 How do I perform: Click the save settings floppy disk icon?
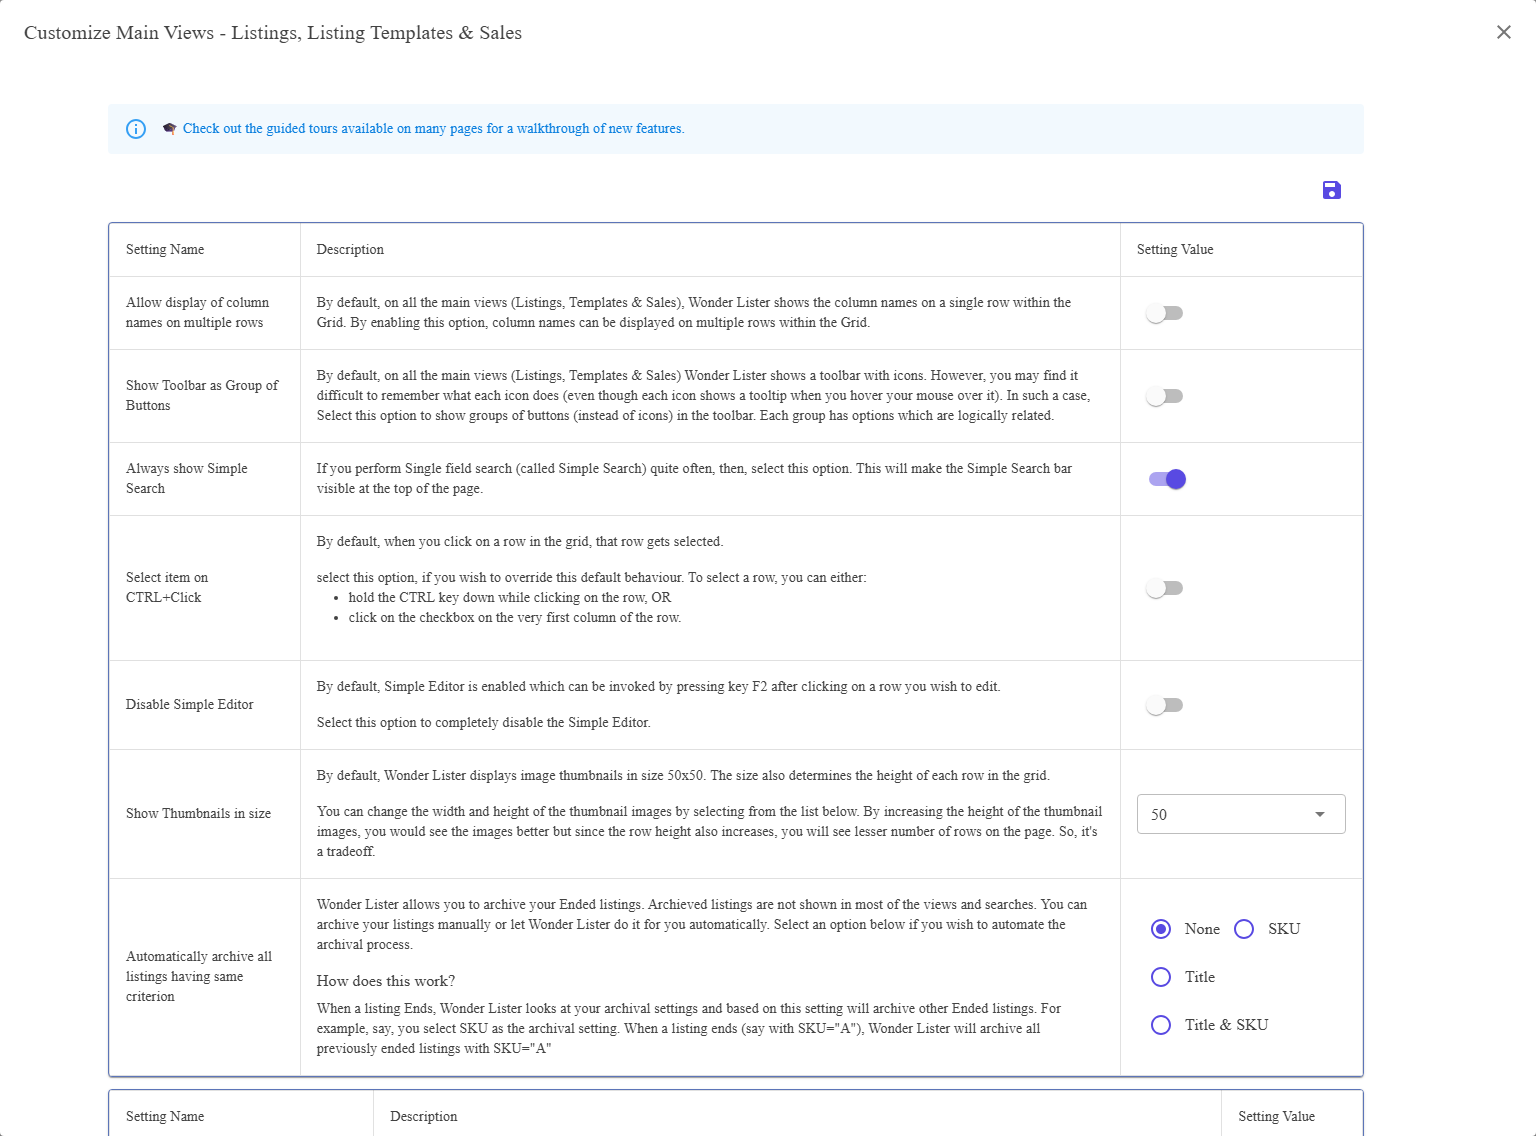(1331, 190)
